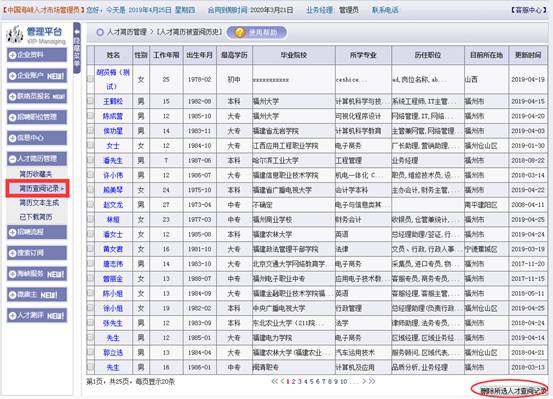Go to next page with single-right arrow
Image resolution: width=553 pixels, height=399 pixels.
(364, 381)
